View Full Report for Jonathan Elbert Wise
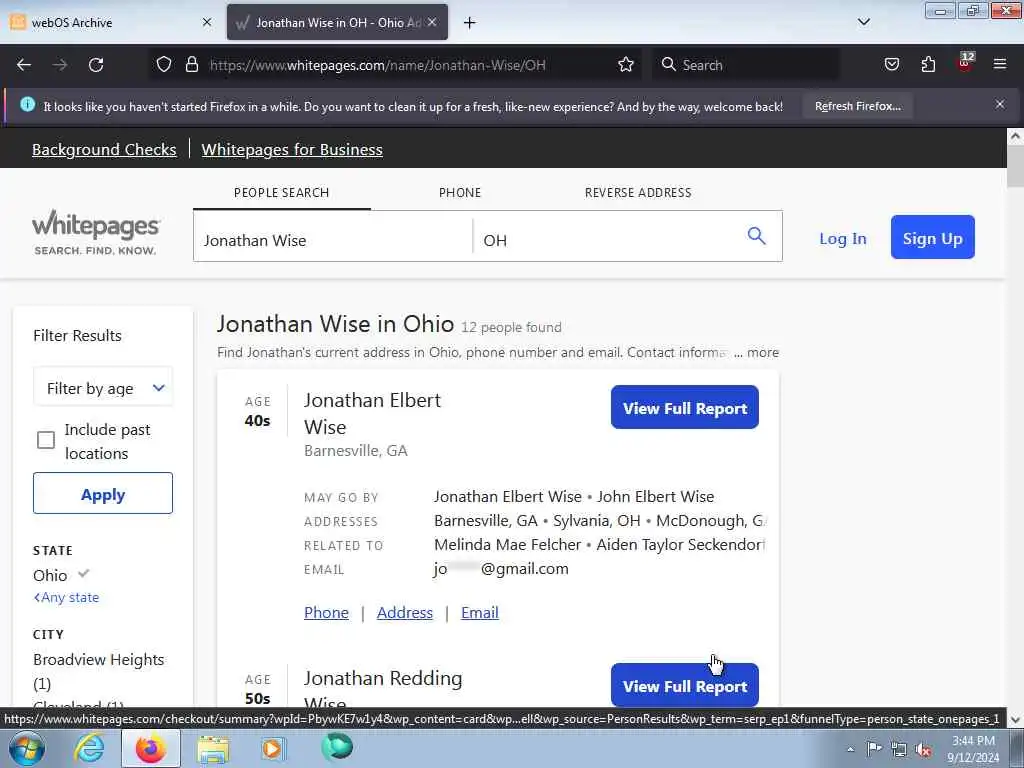This screenshot has height=768, width=1024. coord(684,408)
